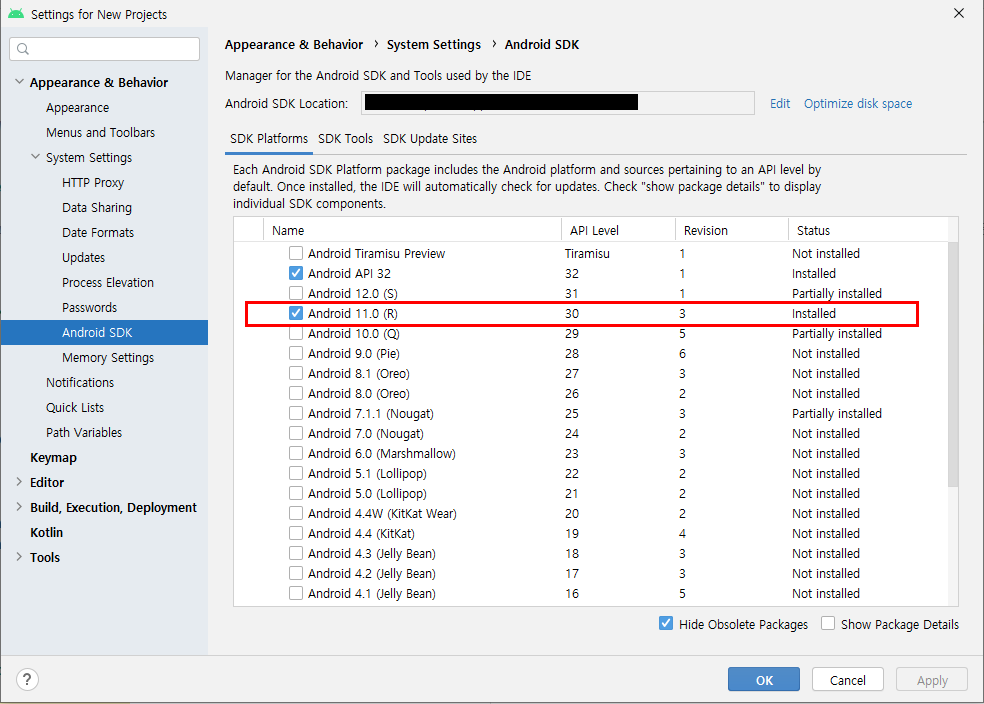Collapse the Appearance & Behavior tree node
Viewport: 984px width, 704px height.
click(x=19, y=82)
